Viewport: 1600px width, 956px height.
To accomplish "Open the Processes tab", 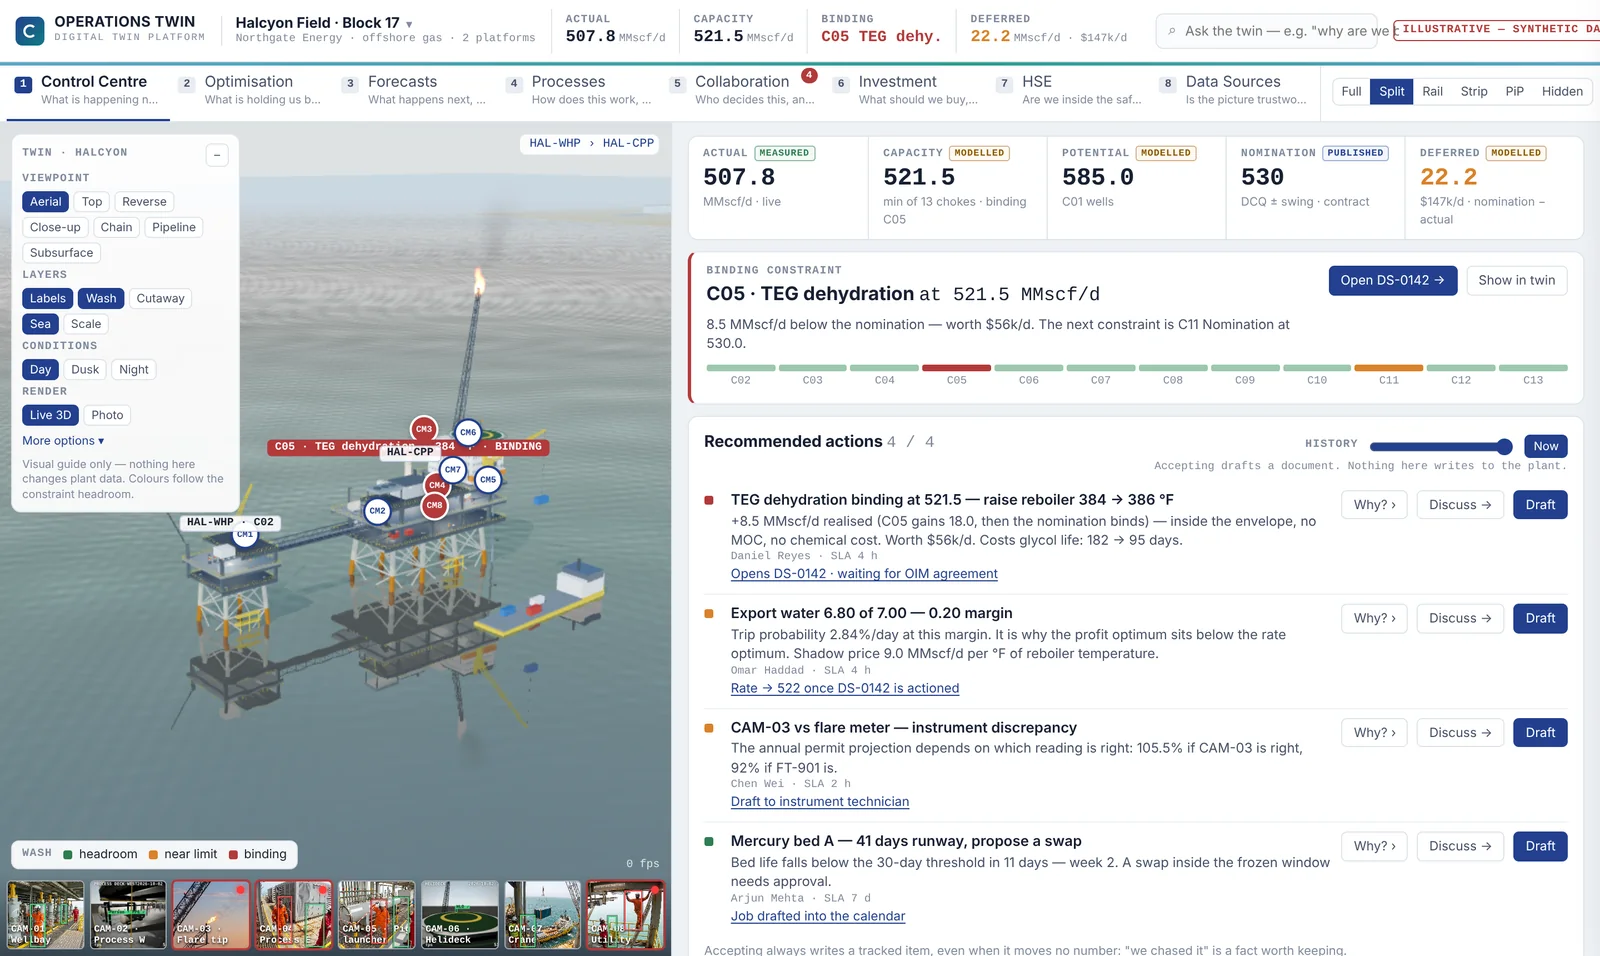I will [x=579, y=90].
